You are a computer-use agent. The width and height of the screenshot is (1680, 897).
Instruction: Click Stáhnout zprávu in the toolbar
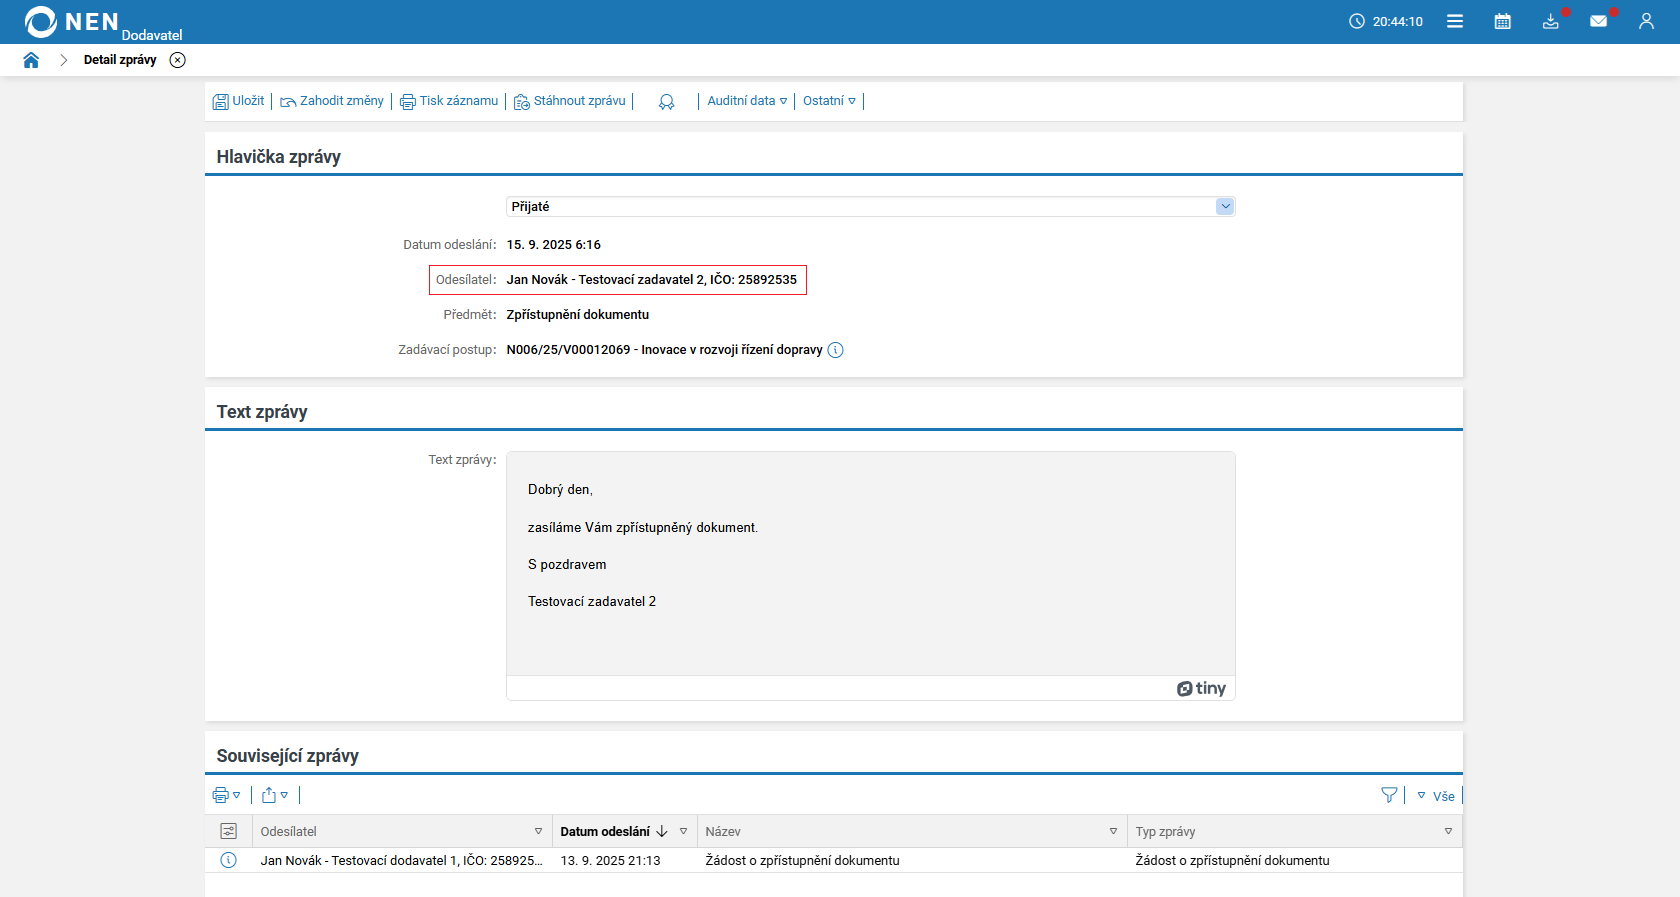pos(570,101)
